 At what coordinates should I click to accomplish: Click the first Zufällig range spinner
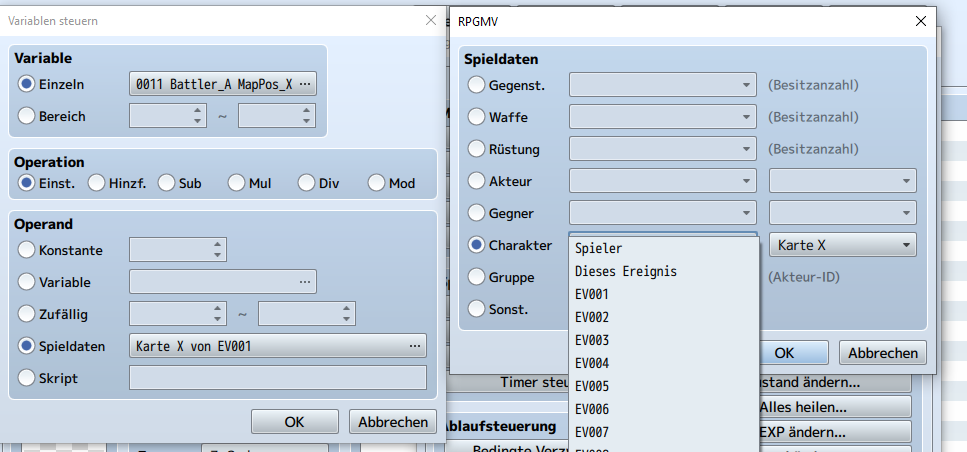178,314
